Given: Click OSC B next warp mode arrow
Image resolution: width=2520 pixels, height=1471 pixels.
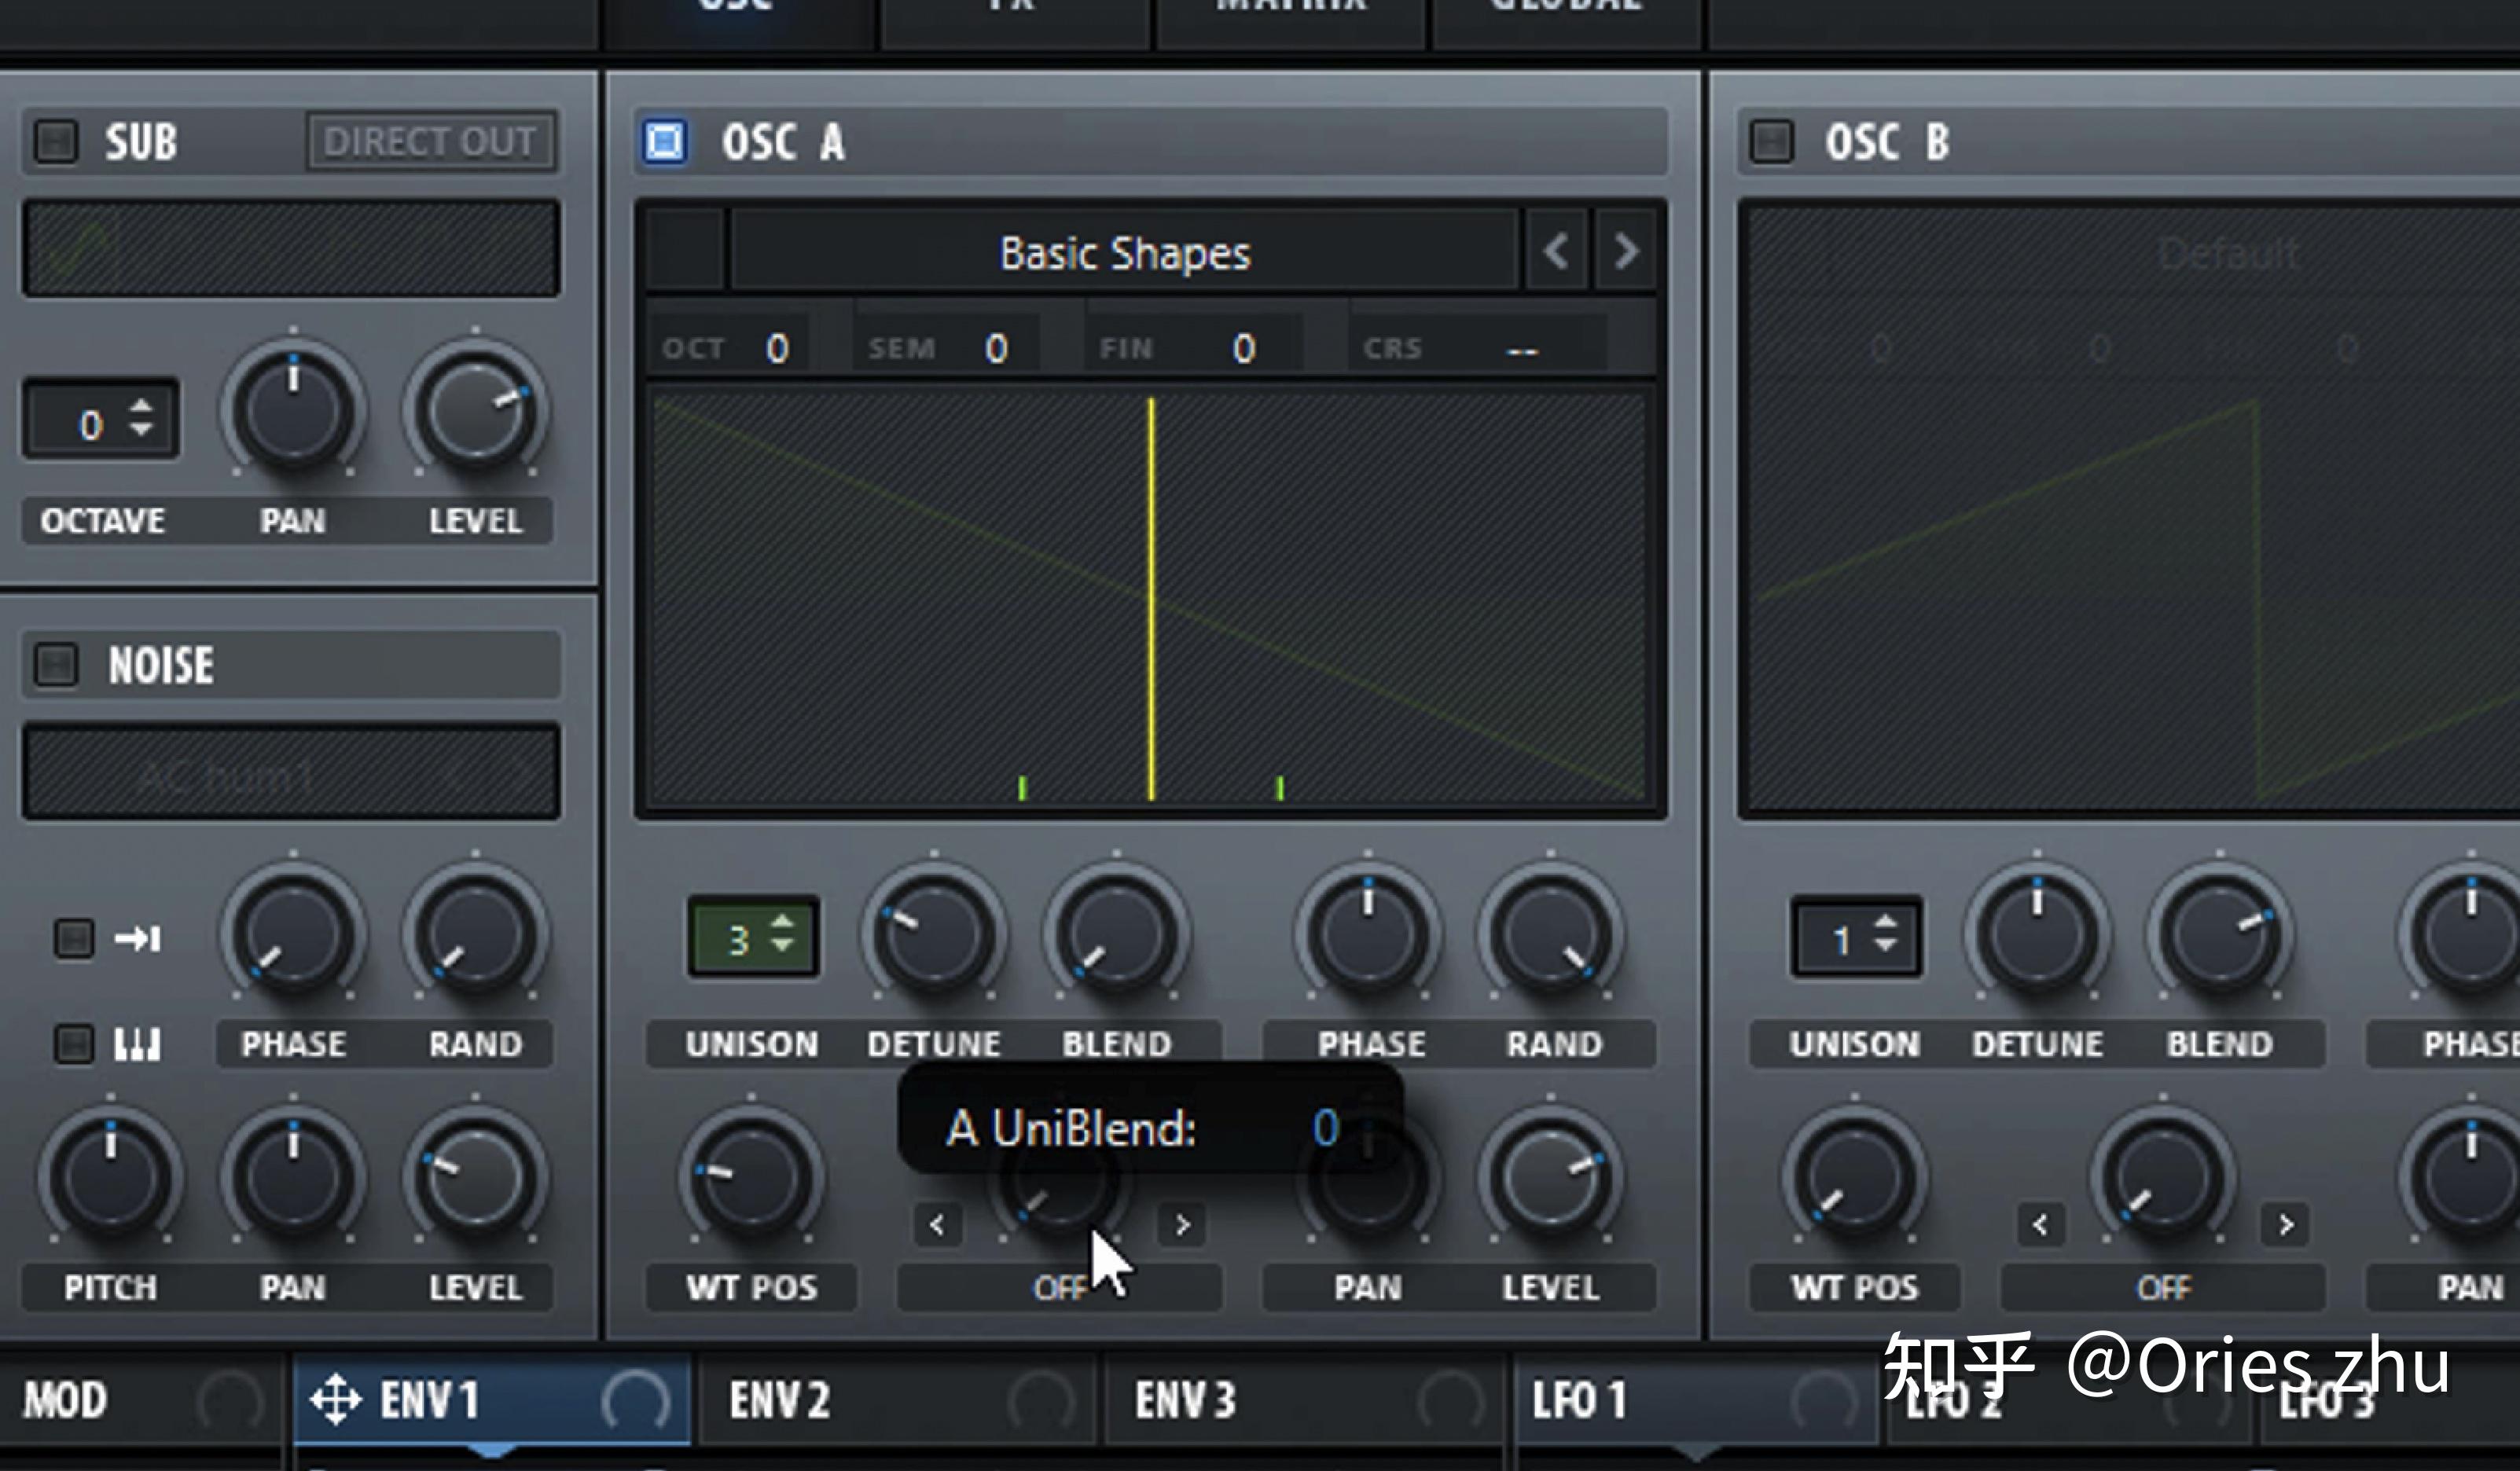Looking at the screenshot, I should pyautogui.click(x=2286, y=1225).
